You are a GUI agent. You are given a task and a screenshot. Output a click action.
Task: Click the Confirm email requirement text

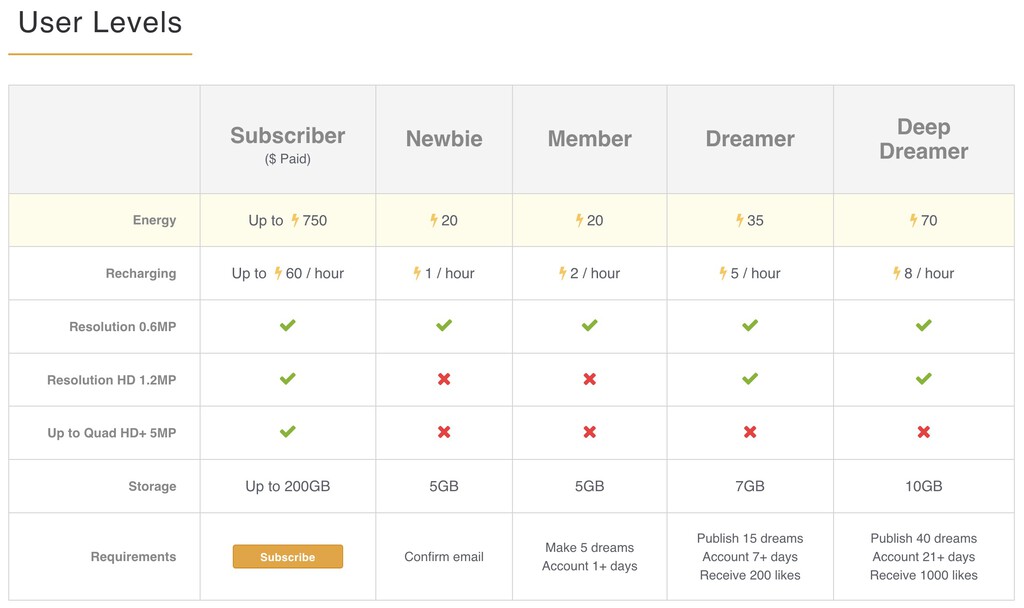[444, 557]
